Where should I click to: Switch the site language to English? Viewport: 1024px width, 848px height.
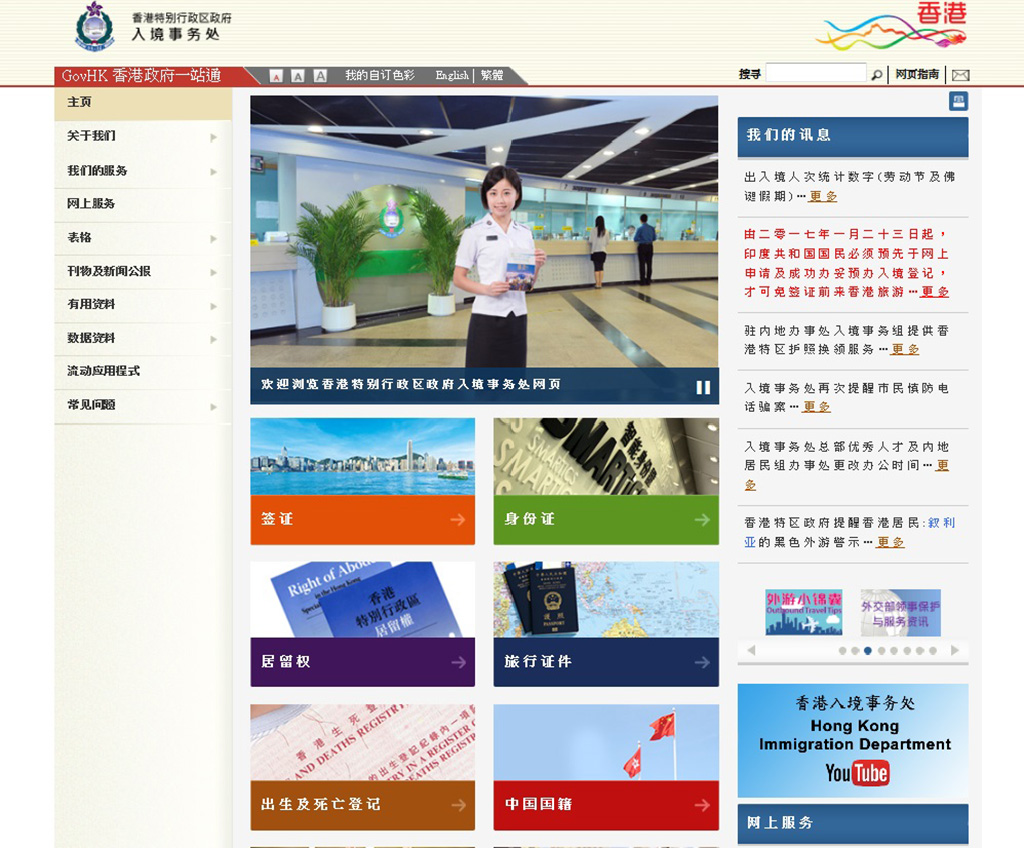[x=451, y=76]
